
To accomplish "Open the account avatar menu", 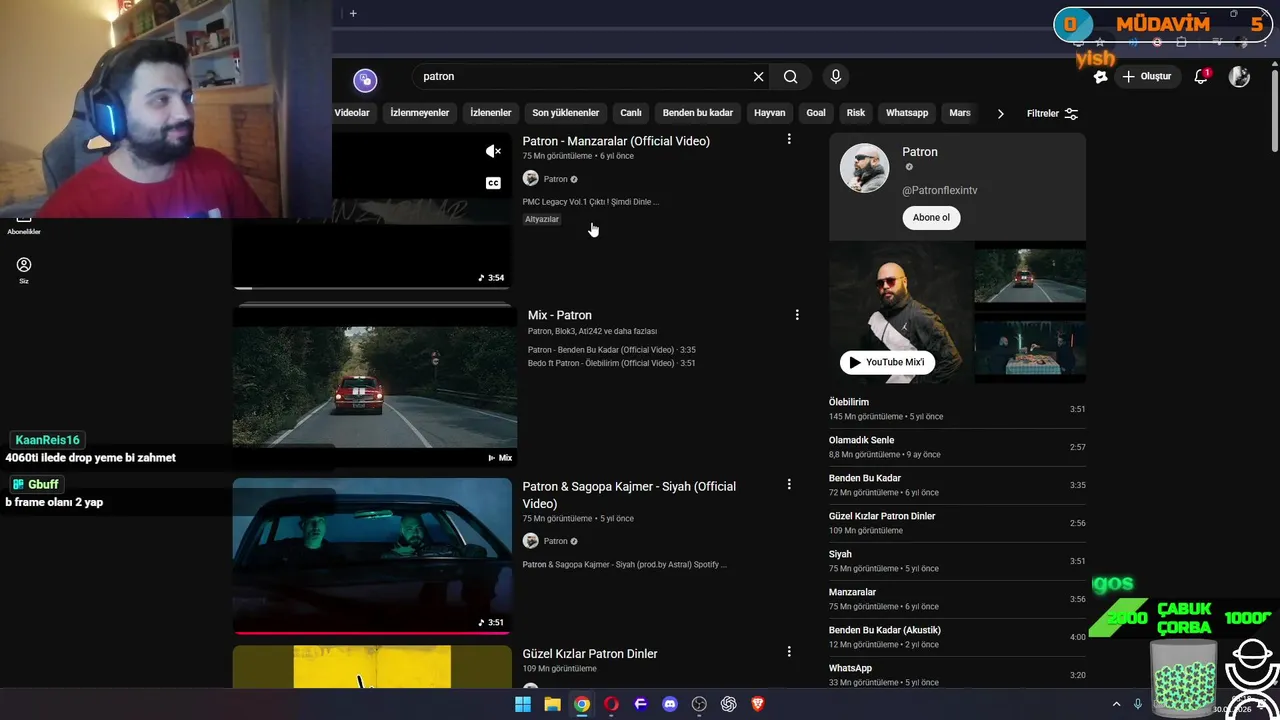I will tap(1239, 77).
